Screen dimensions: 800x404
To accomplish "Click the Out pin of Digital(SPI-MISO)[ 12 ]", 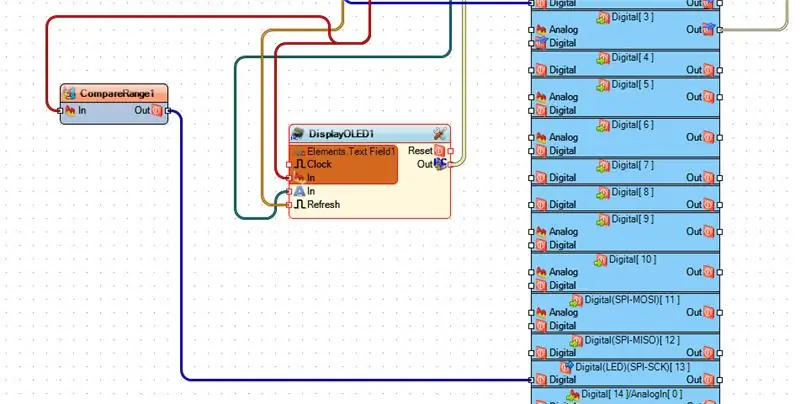I will coord(719,352).
